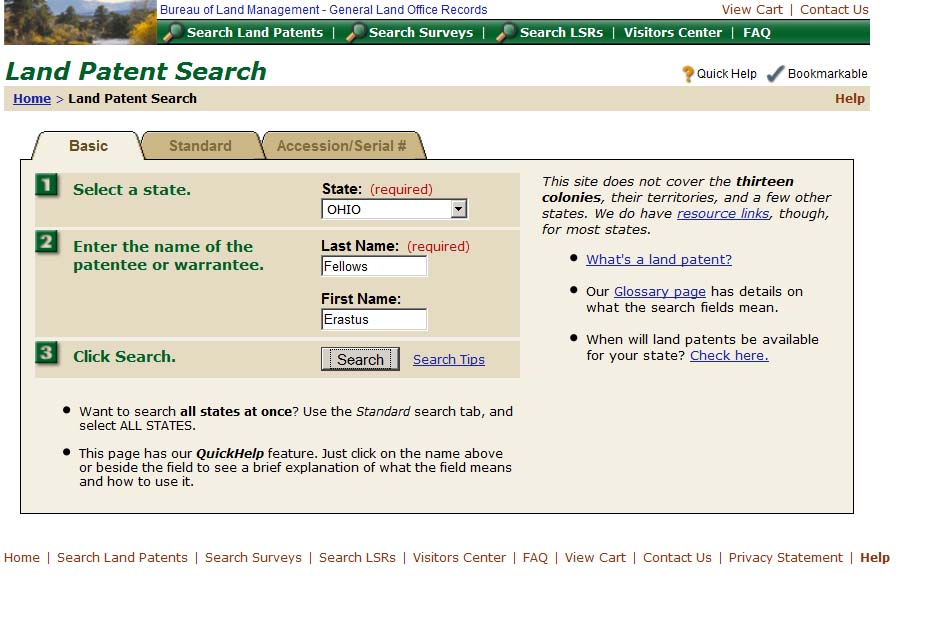This screenshot has height=618, width=940.
Task: Select the Basic search tab
Action: tap(88, 146)
